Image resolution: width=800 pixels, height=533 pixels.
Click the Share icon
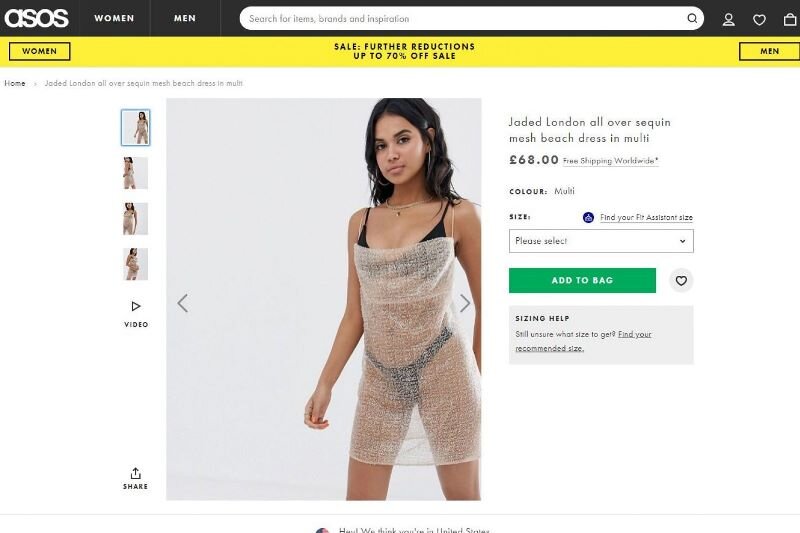[x=135, y=478]
